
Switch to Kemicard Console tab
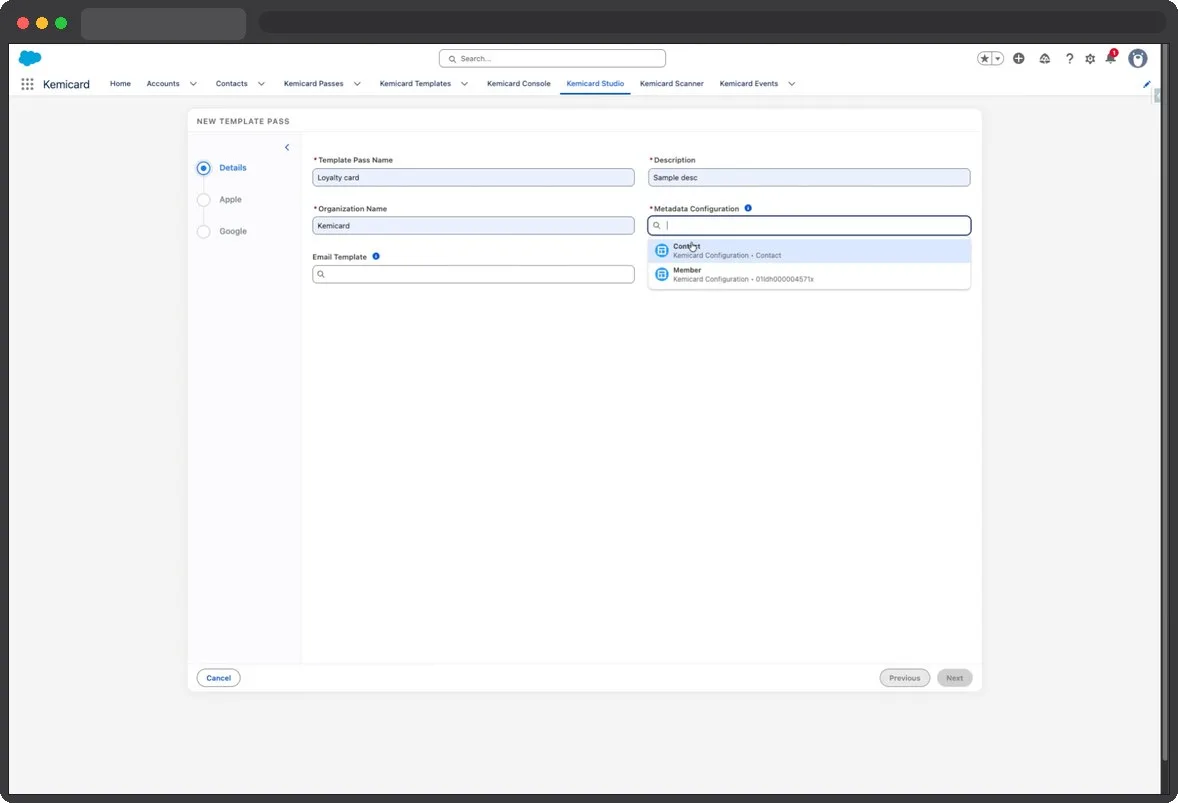[518, 83]
